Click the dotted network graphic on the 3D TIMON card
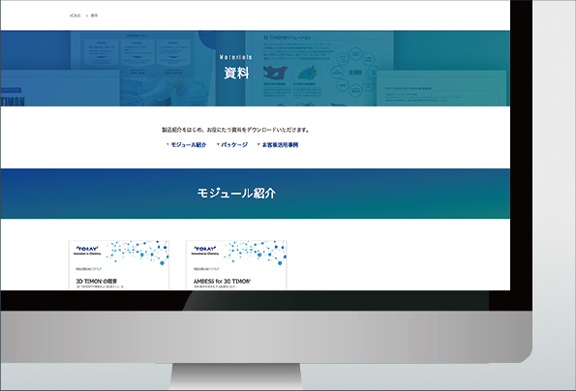Screen dimensions: 576x391 pos(140,252)
